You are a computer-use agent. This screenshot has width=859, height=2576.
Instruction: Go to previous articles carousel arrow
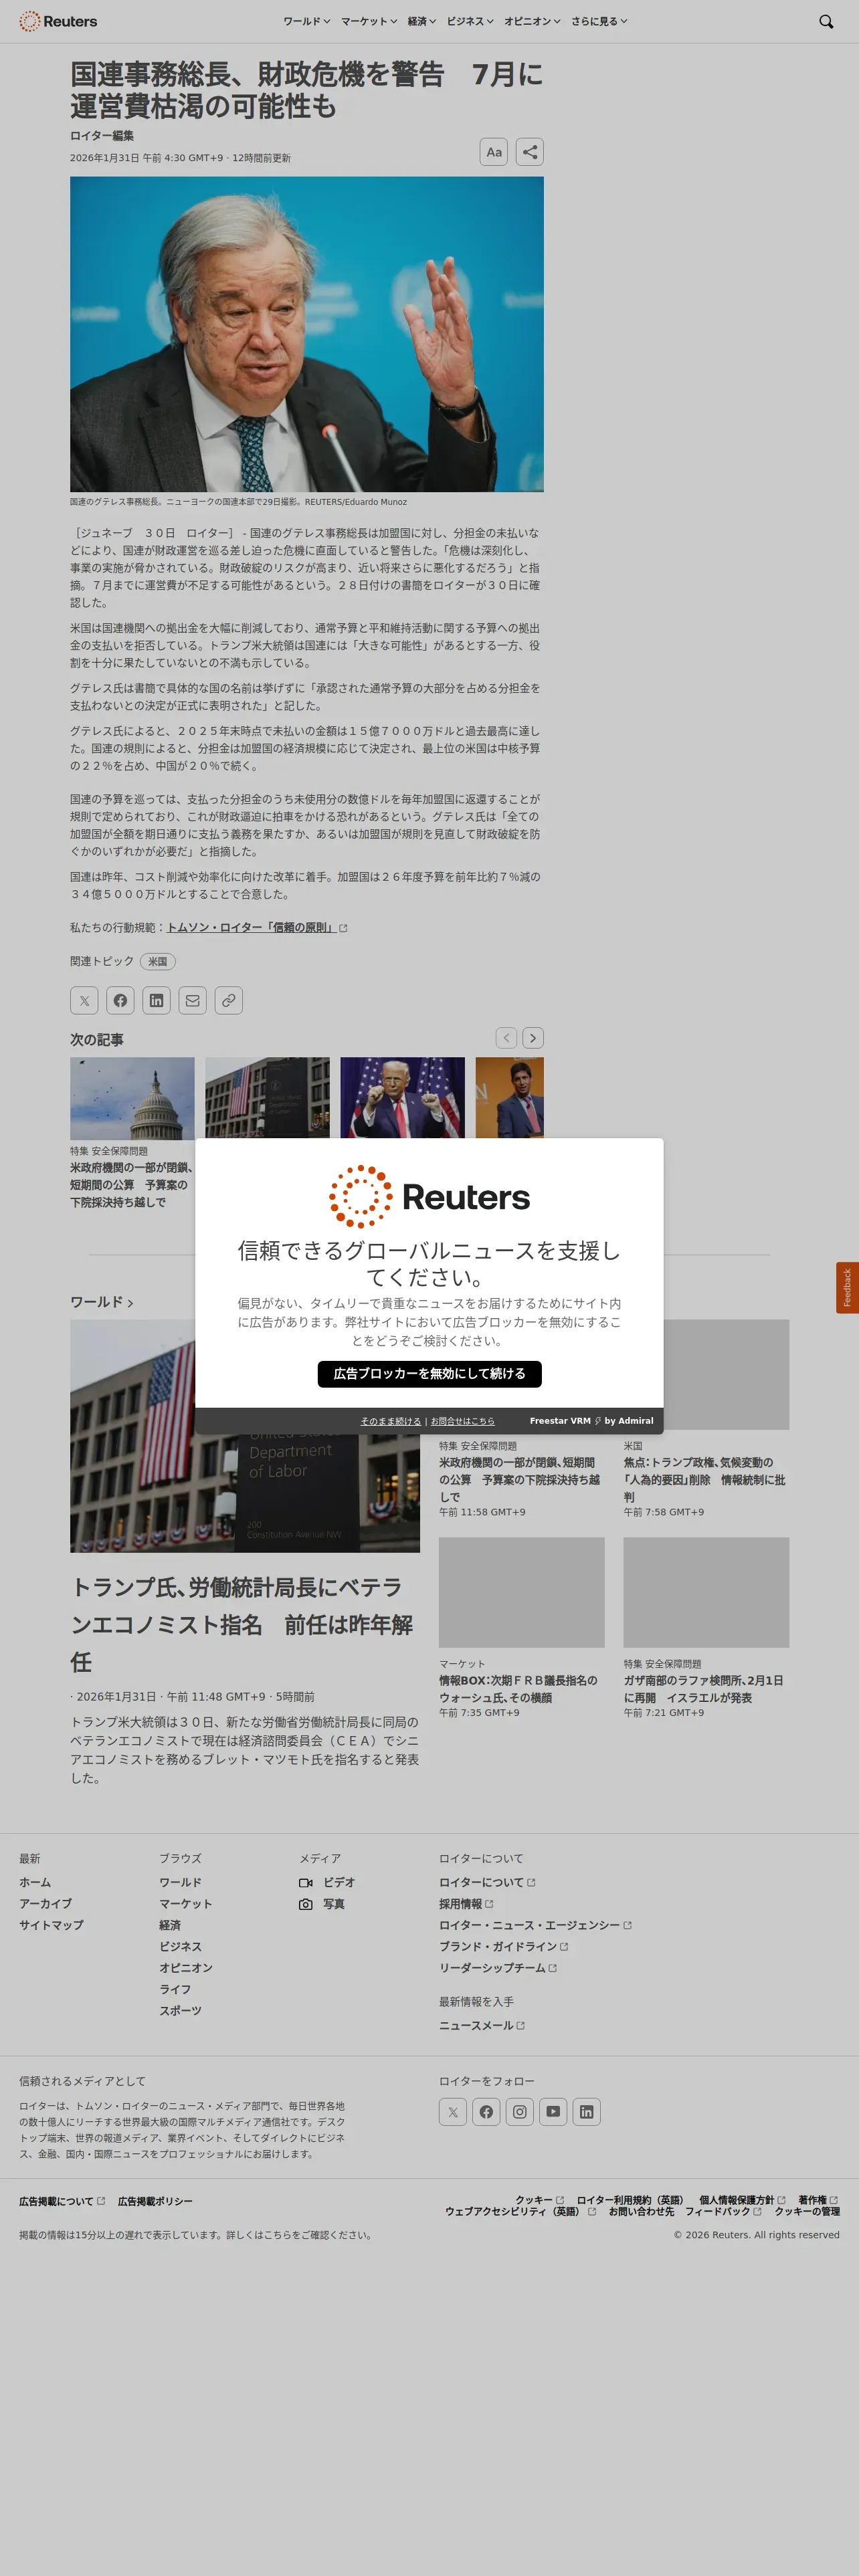click(507, 1038)
